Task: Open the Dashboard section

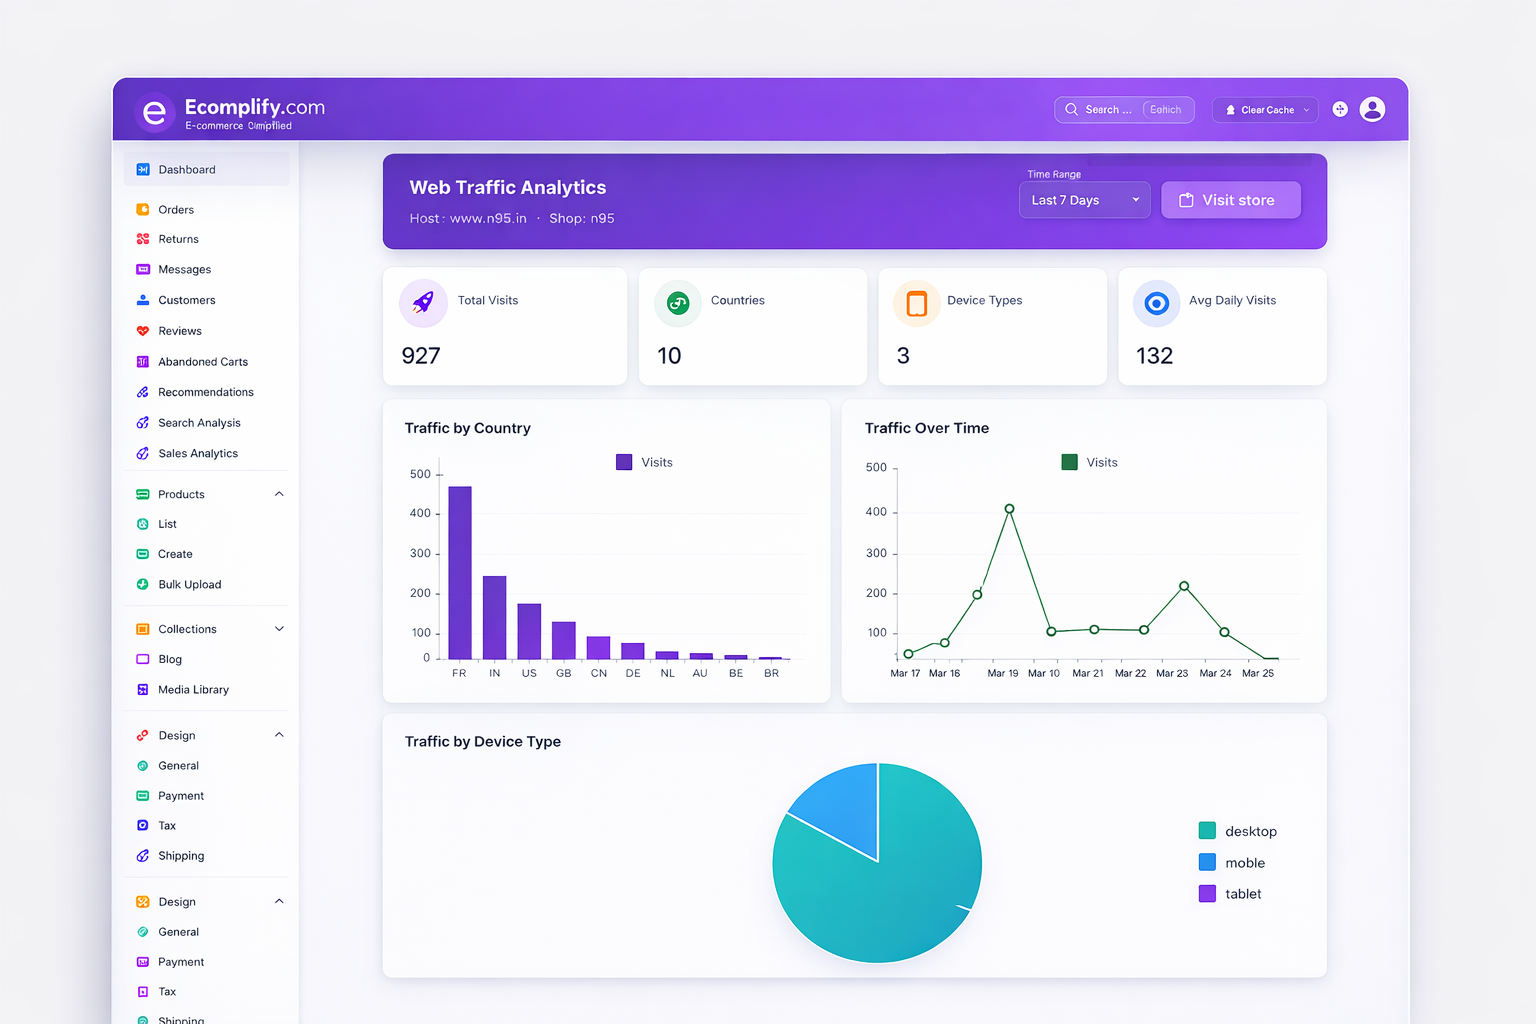Action: (186, 169)
